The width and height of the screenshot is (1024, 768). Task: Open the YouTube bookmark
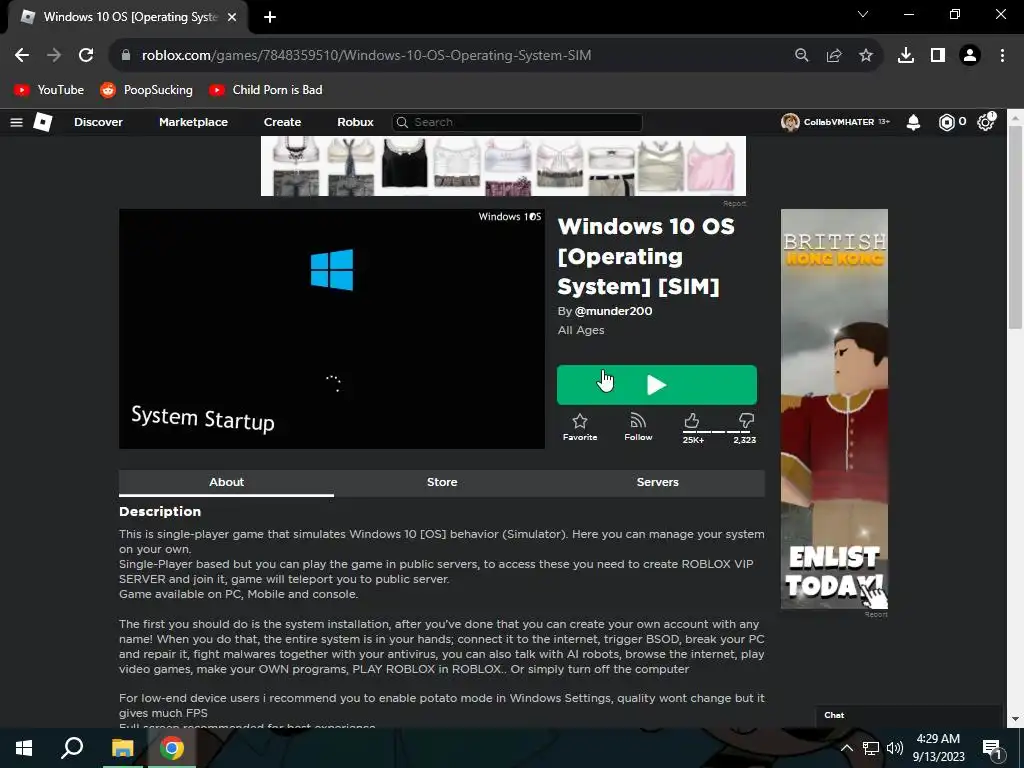point(50,90)
